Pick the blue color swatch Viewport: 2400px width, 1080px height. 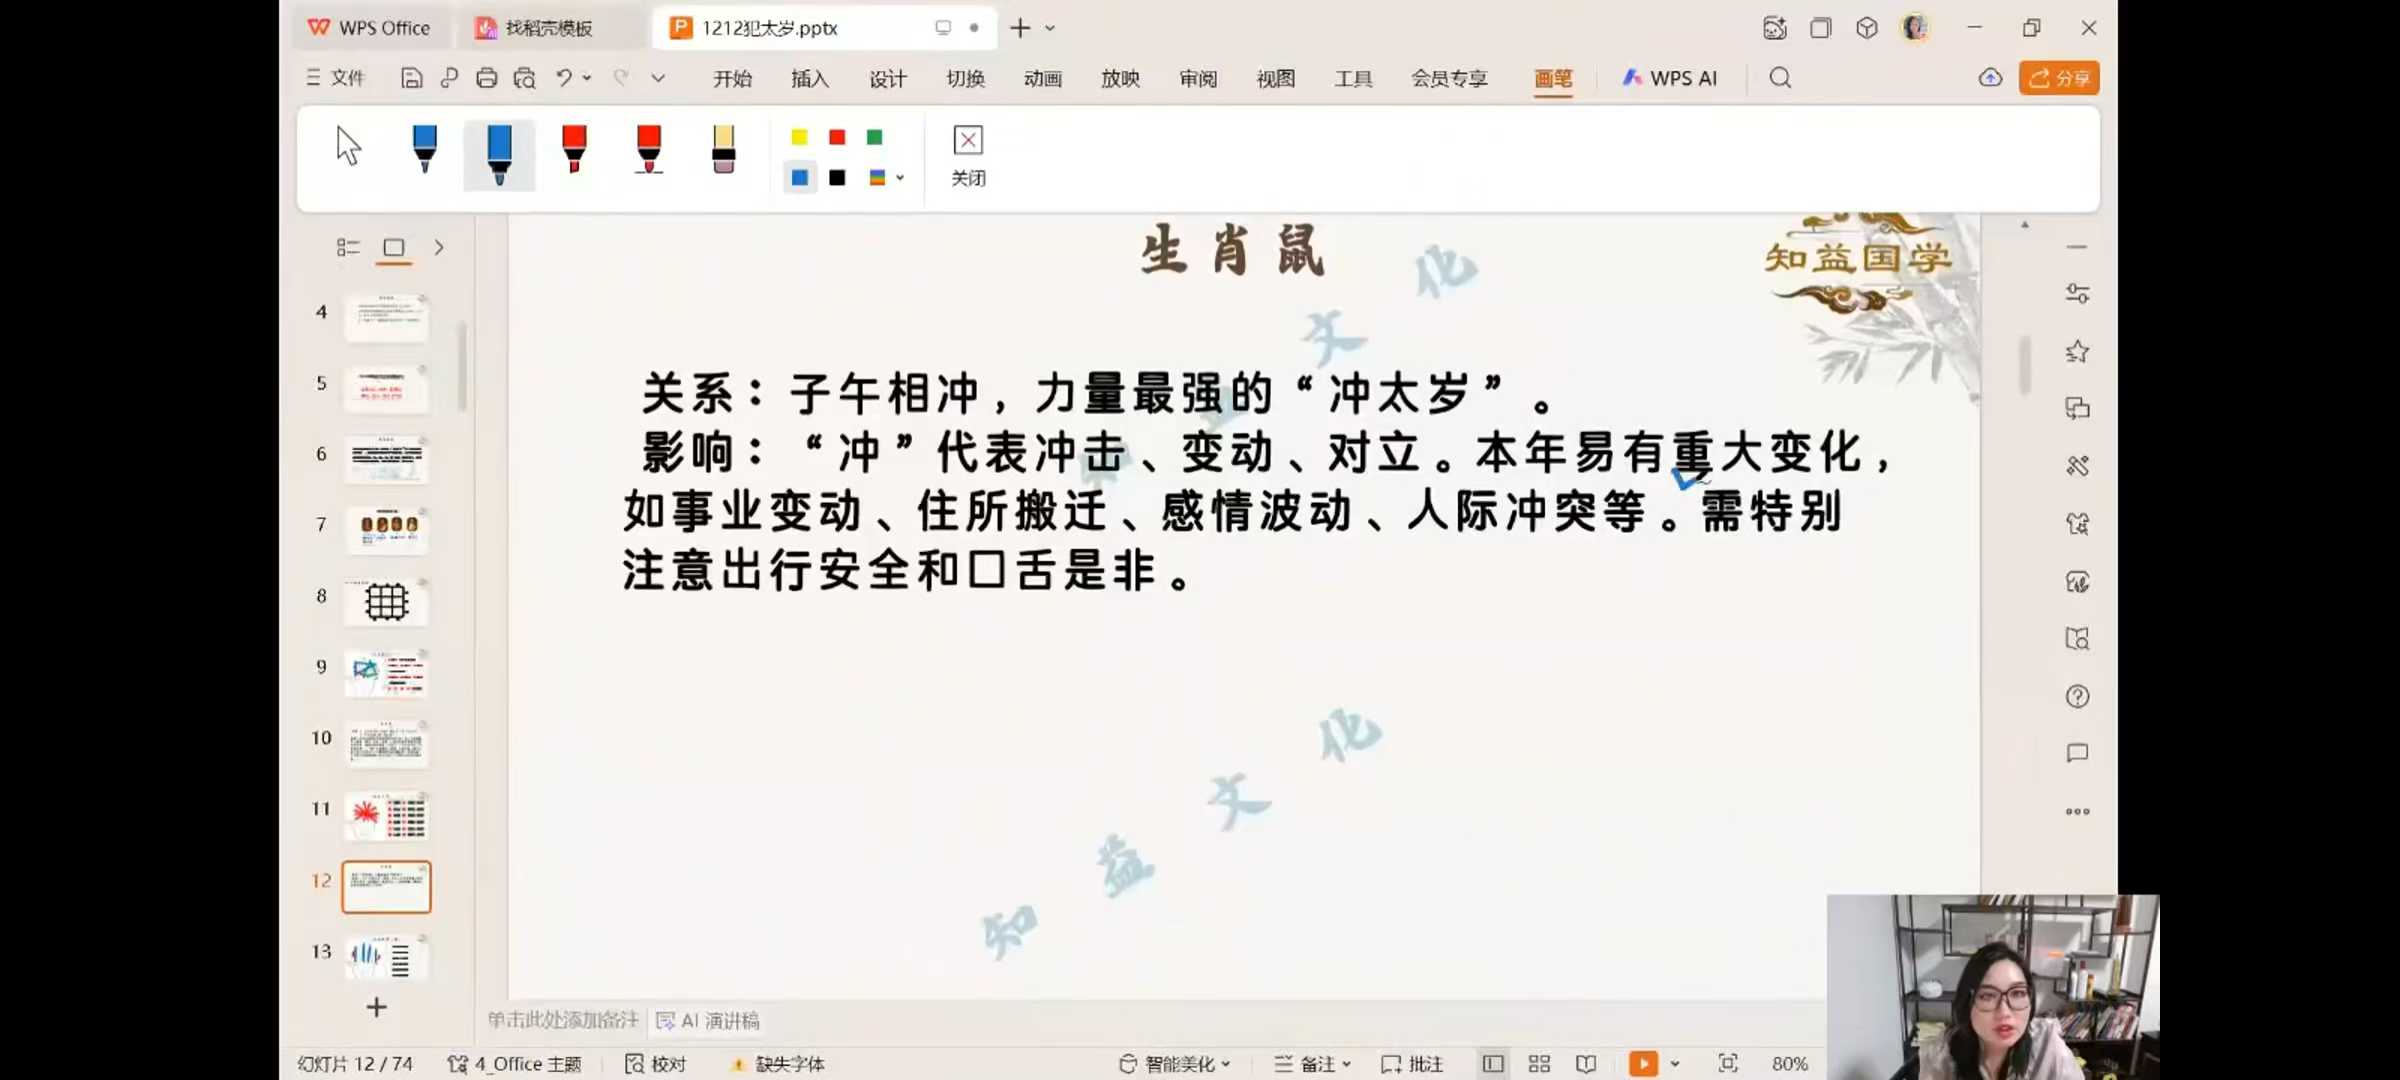(799, 178)
